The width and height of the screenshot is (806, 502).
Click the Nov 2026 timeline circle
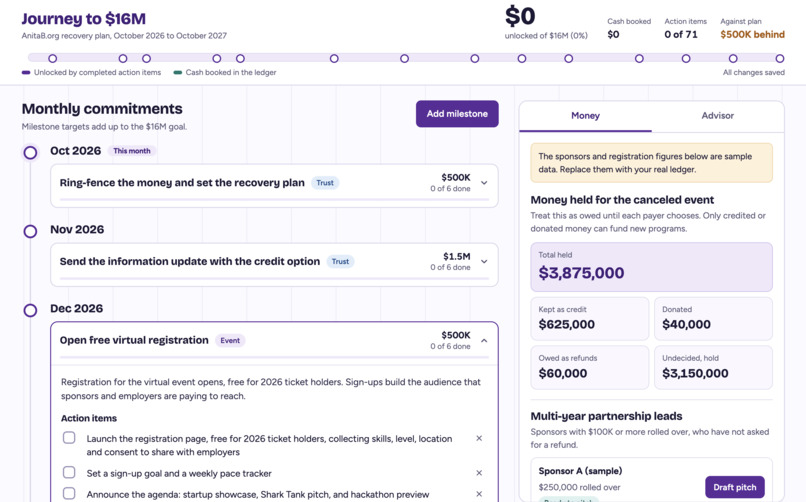30,231
